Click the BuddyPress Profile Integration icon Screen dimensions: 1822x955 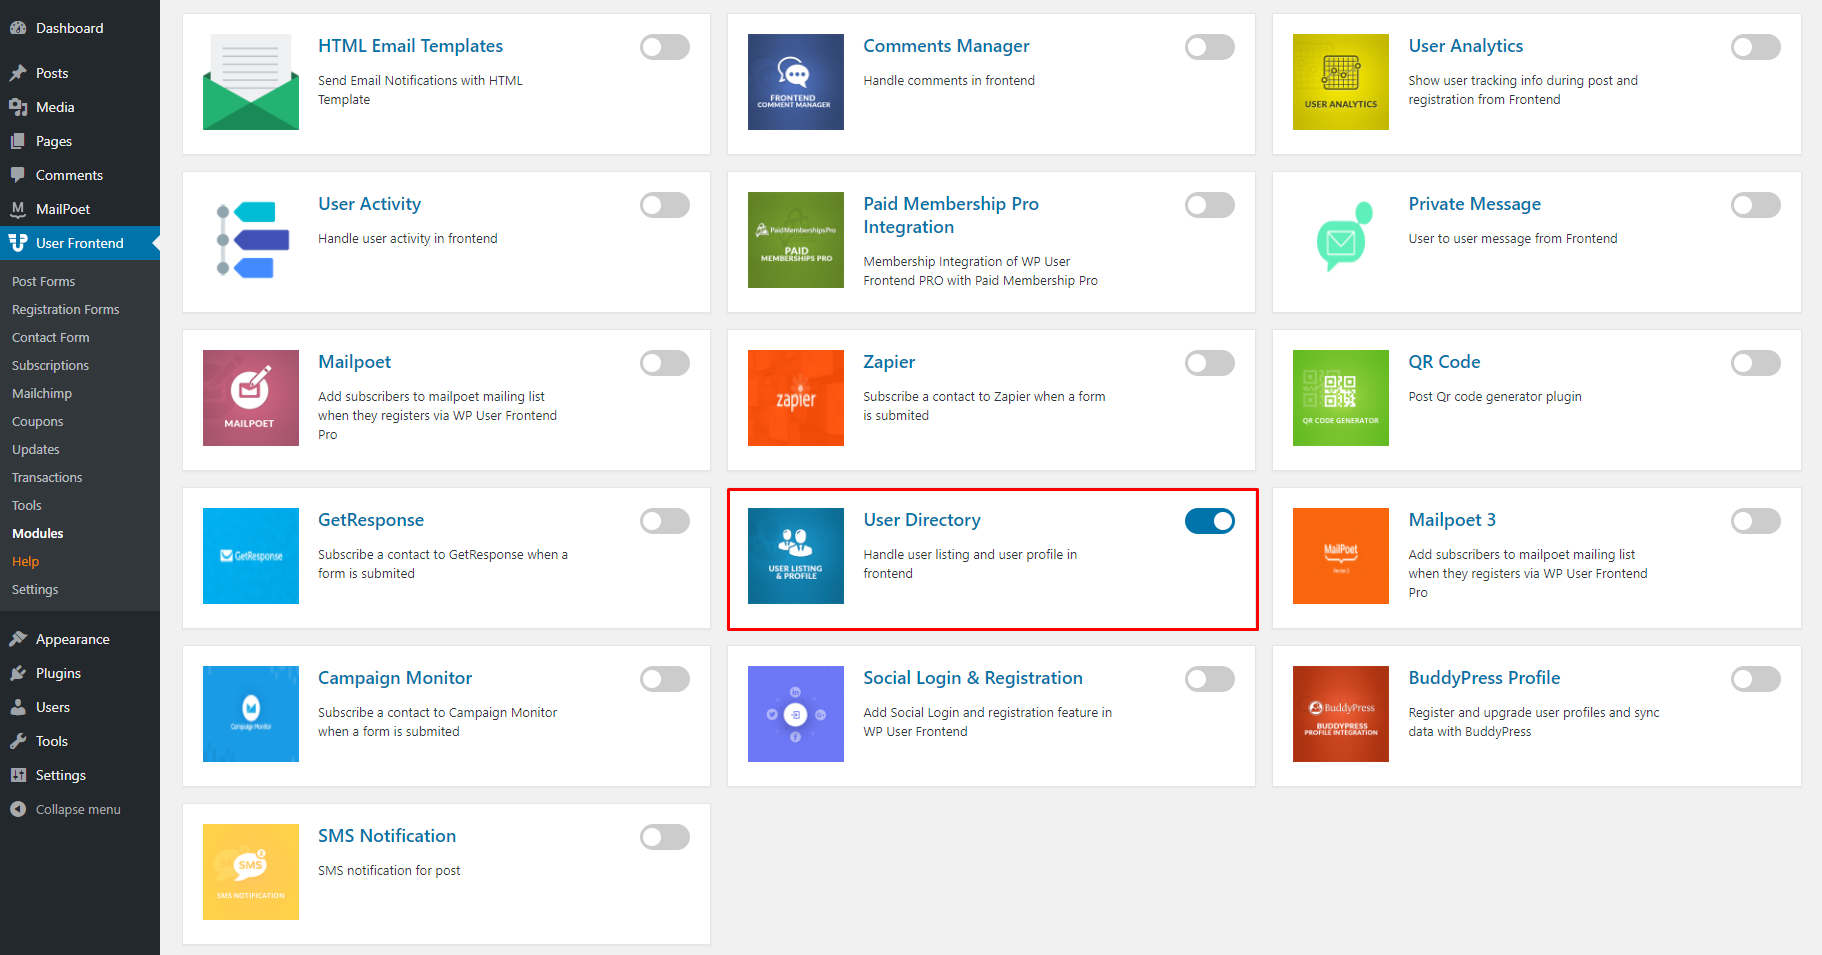pyautogui.click(x=1341, y=714)
